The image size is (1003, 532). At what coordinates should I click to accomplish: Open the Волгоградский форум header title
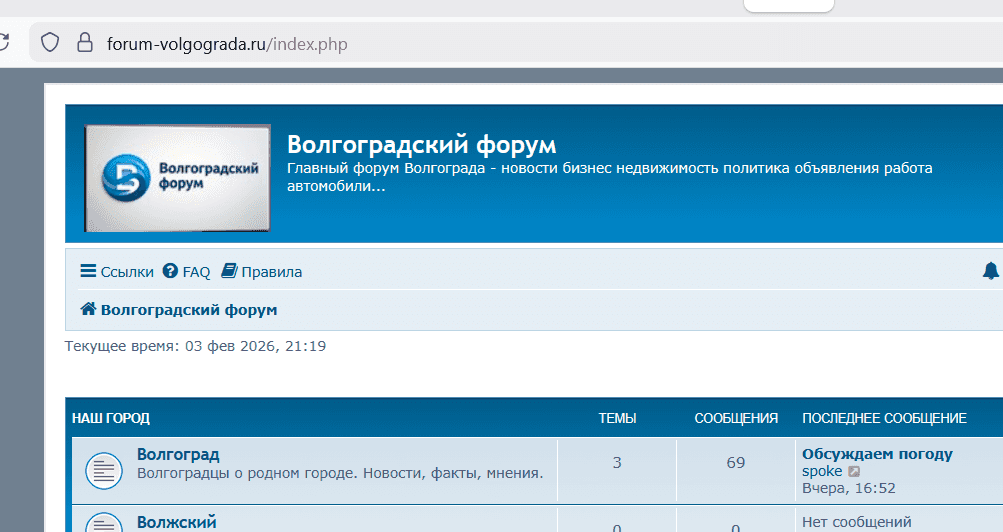pyautogui.click(x=422, y=145)
